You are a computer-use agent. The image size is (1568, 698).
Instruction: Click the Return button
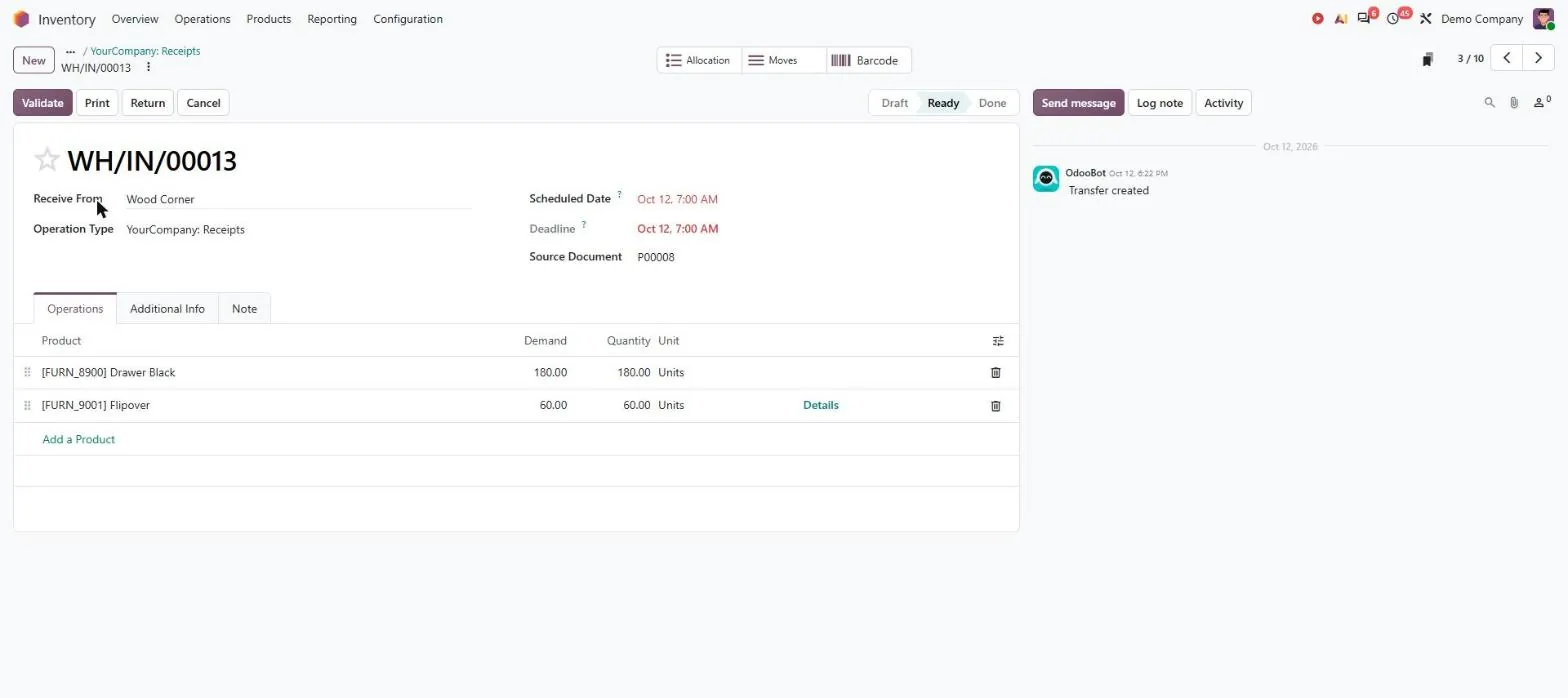(x=148, y=103)
